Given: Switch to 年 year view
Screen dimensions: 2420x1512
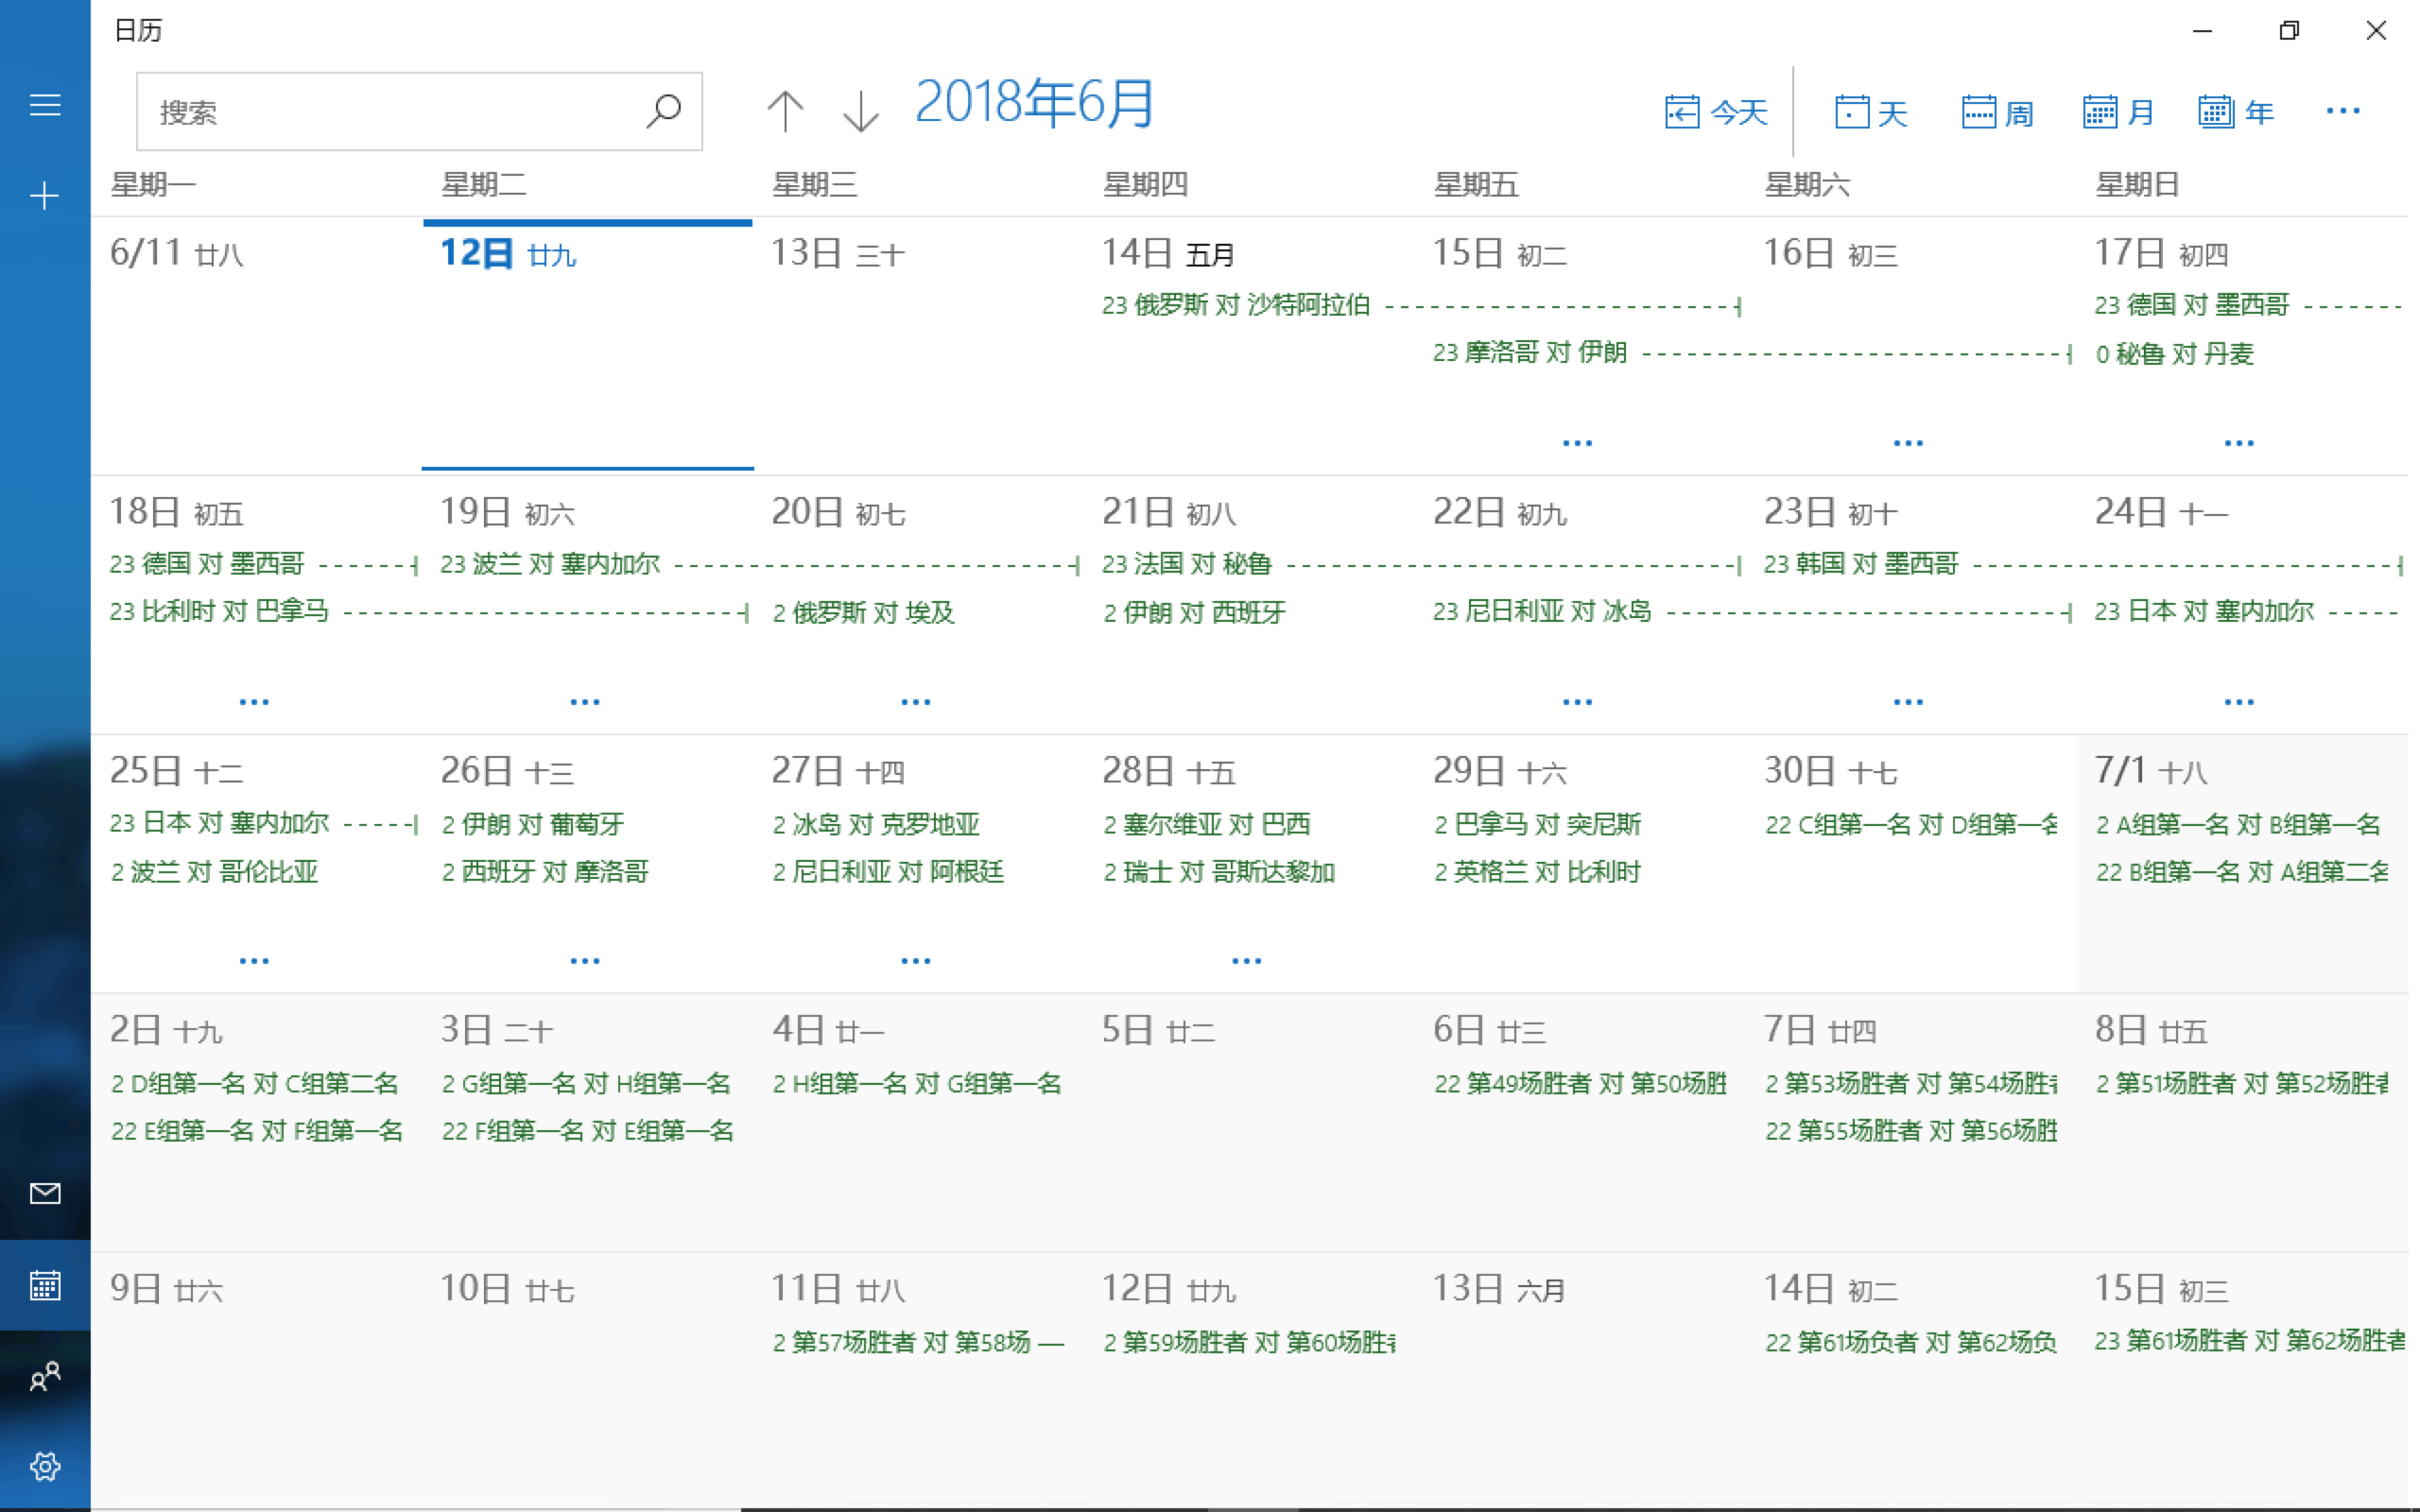Looking at the screenshot, I should tap(2236, 112).
